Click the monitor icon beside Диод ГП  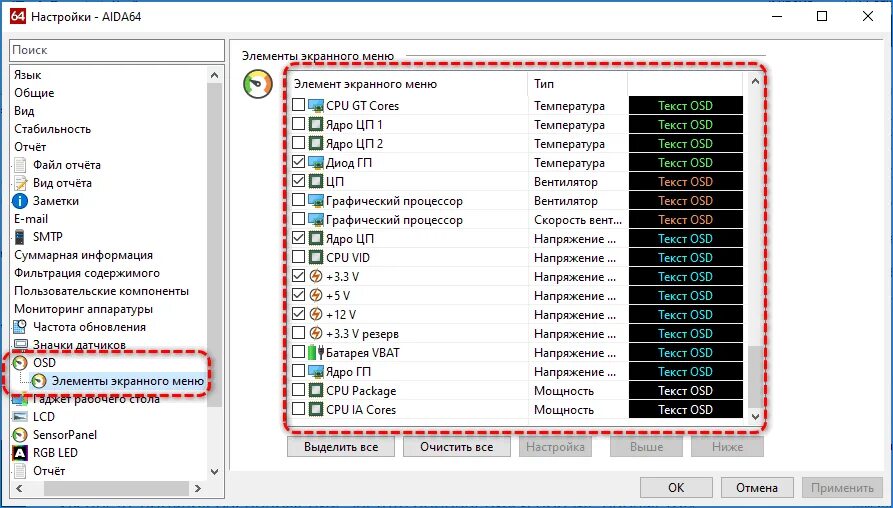pos(316,163)
